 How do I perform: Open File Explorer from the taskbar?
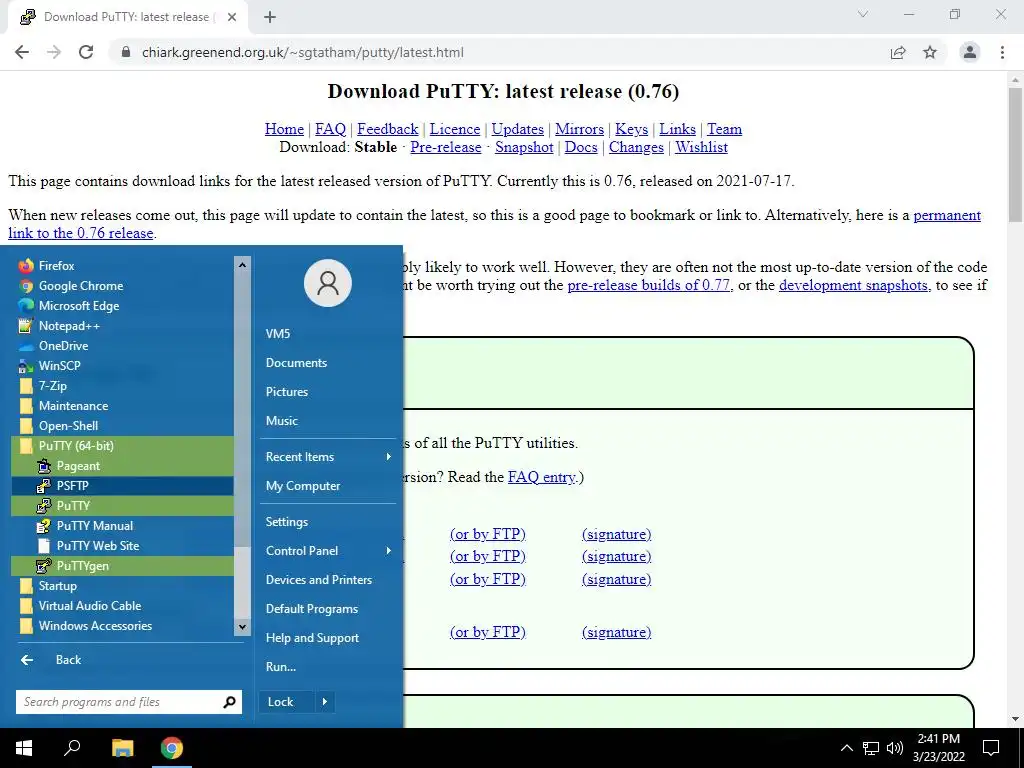click(x=122, y=748)
